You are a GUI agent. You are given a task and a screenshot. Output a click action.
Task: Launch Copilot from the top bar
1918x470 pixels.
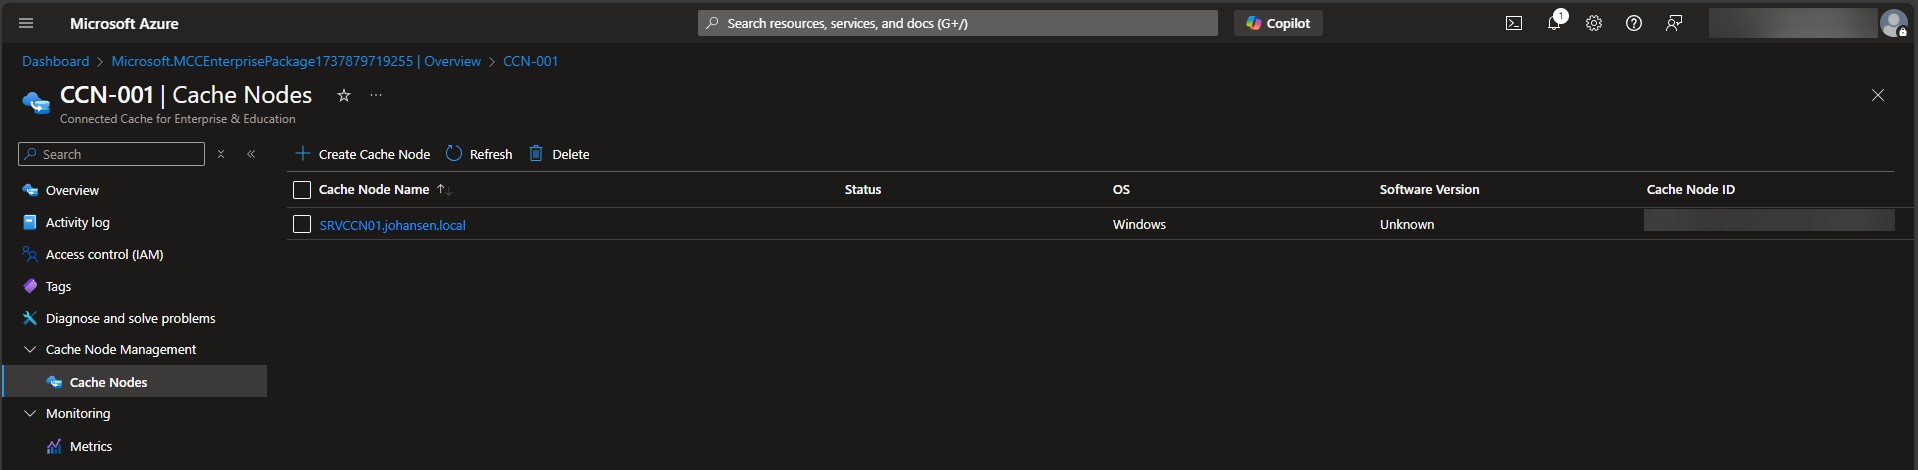[x=1278, y=23]
